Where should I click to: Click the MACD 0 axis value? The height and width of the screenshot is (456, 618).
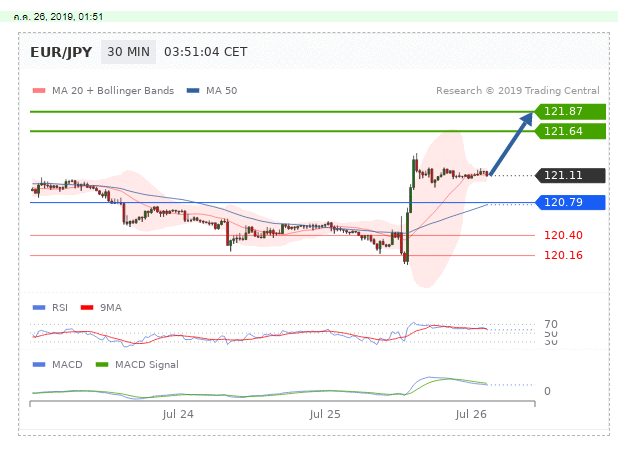click(547, 391)
